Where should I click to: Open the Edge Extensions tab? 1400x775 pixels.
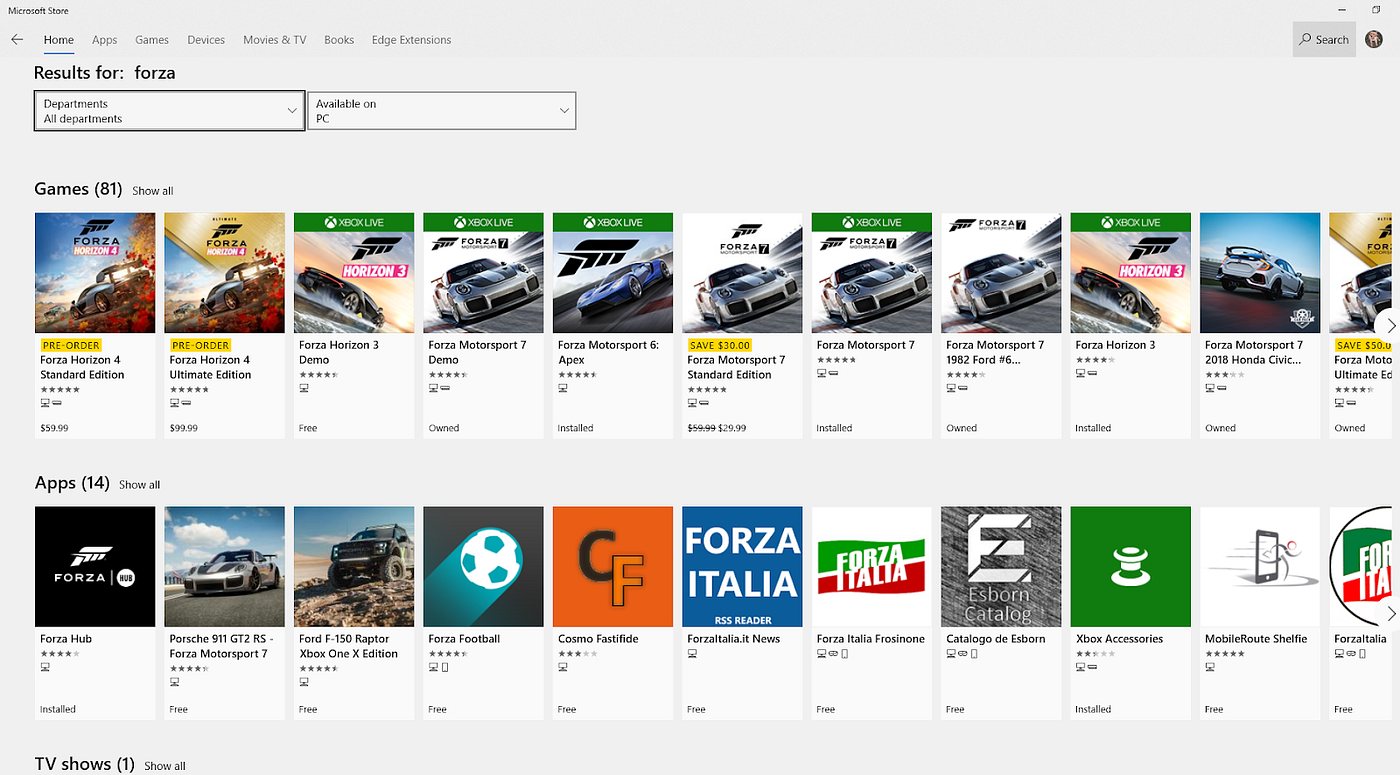(x=411, y=40)
